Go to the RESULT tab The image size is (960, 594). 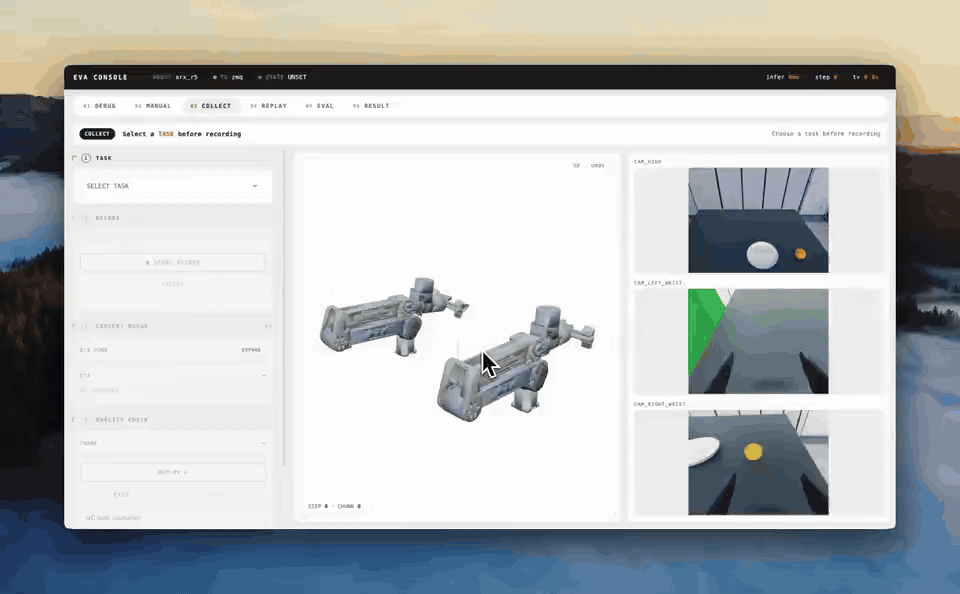371,106
